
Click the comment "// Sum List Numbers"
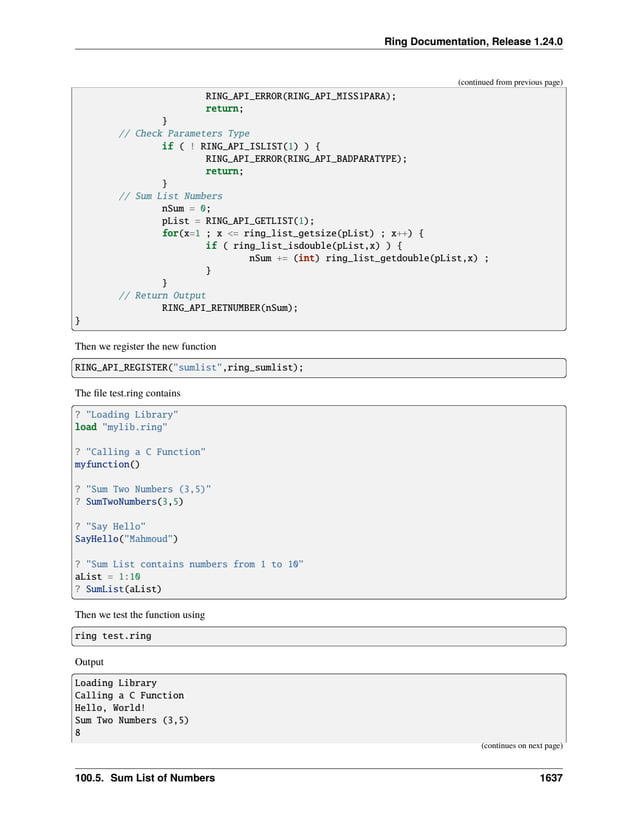click(170, 196)
